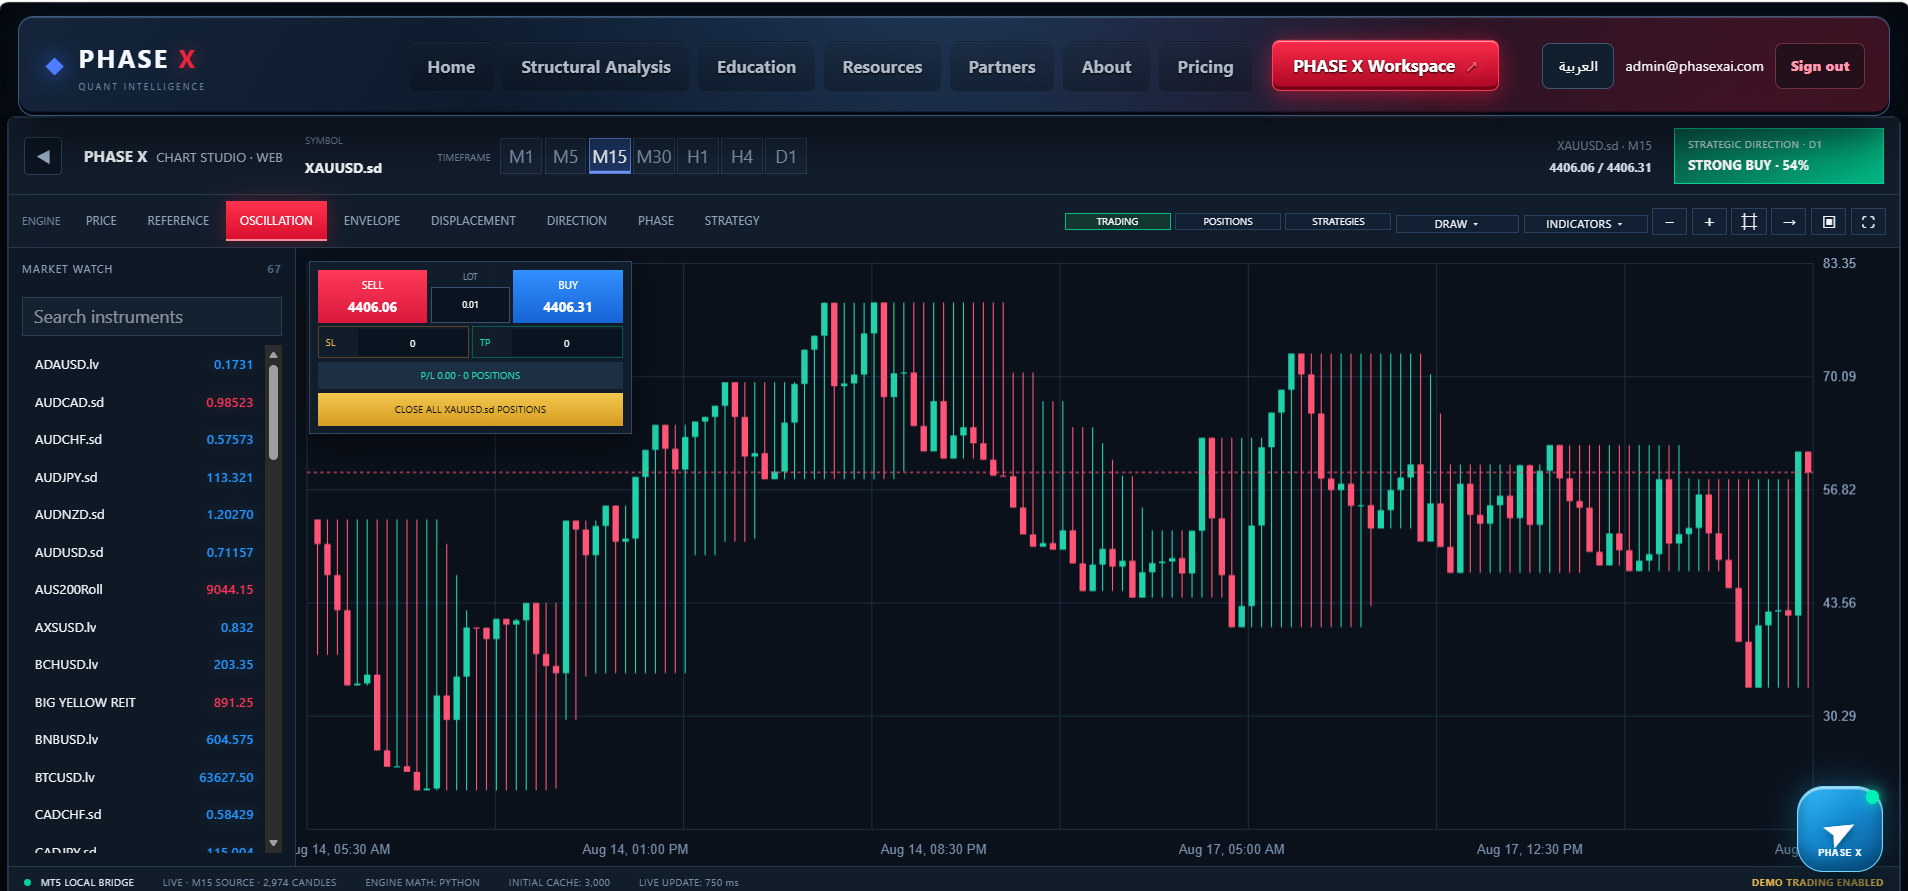Viewport: 1908px width, 891px height.
Task: Switch to the DISPLACEMENT engine tab
Action: (473, 221)
